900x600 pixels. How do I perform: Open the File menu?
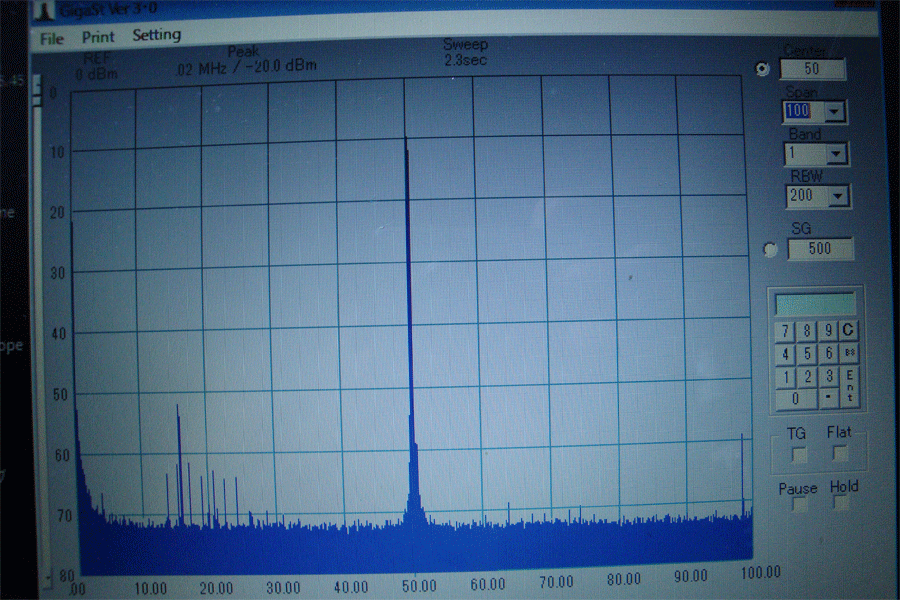52,38
